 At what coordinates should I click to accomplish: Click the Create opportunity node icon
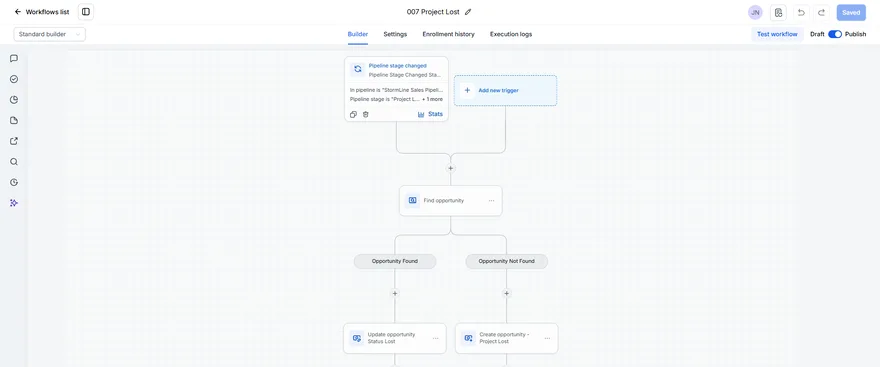click(469, 338)
